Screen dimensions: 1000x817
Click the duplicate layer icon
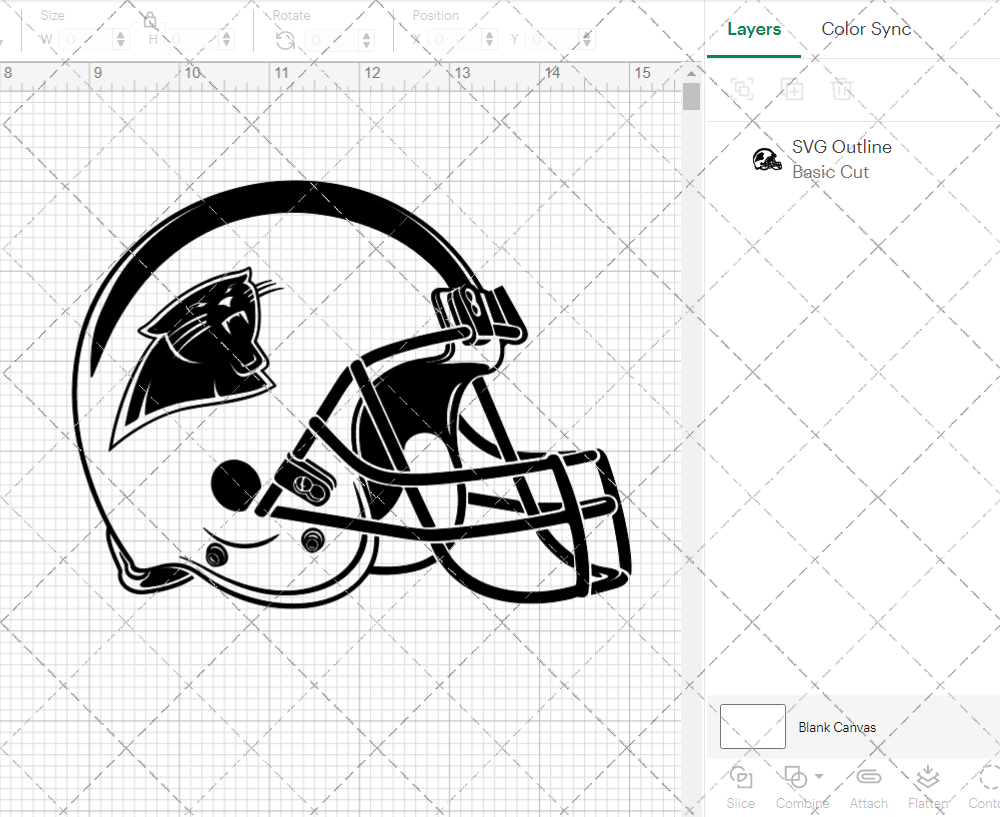coord(793,90)
